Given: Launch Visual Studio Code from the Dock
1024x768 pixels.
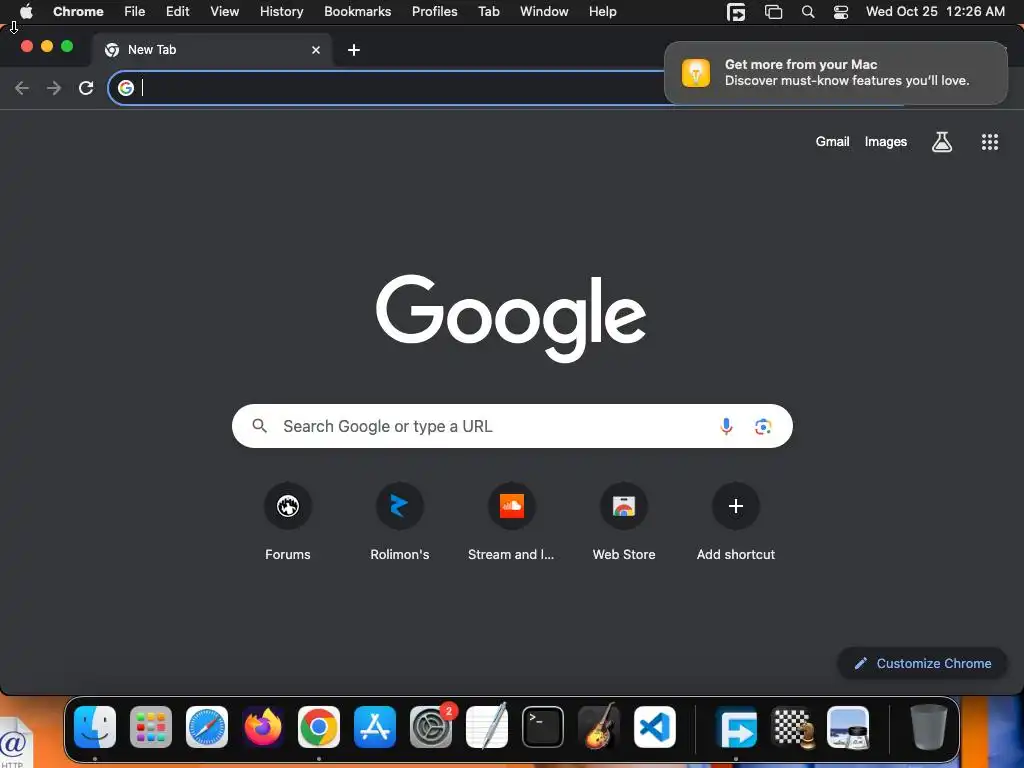Looking at the screenshot, I should click(655, 727).
